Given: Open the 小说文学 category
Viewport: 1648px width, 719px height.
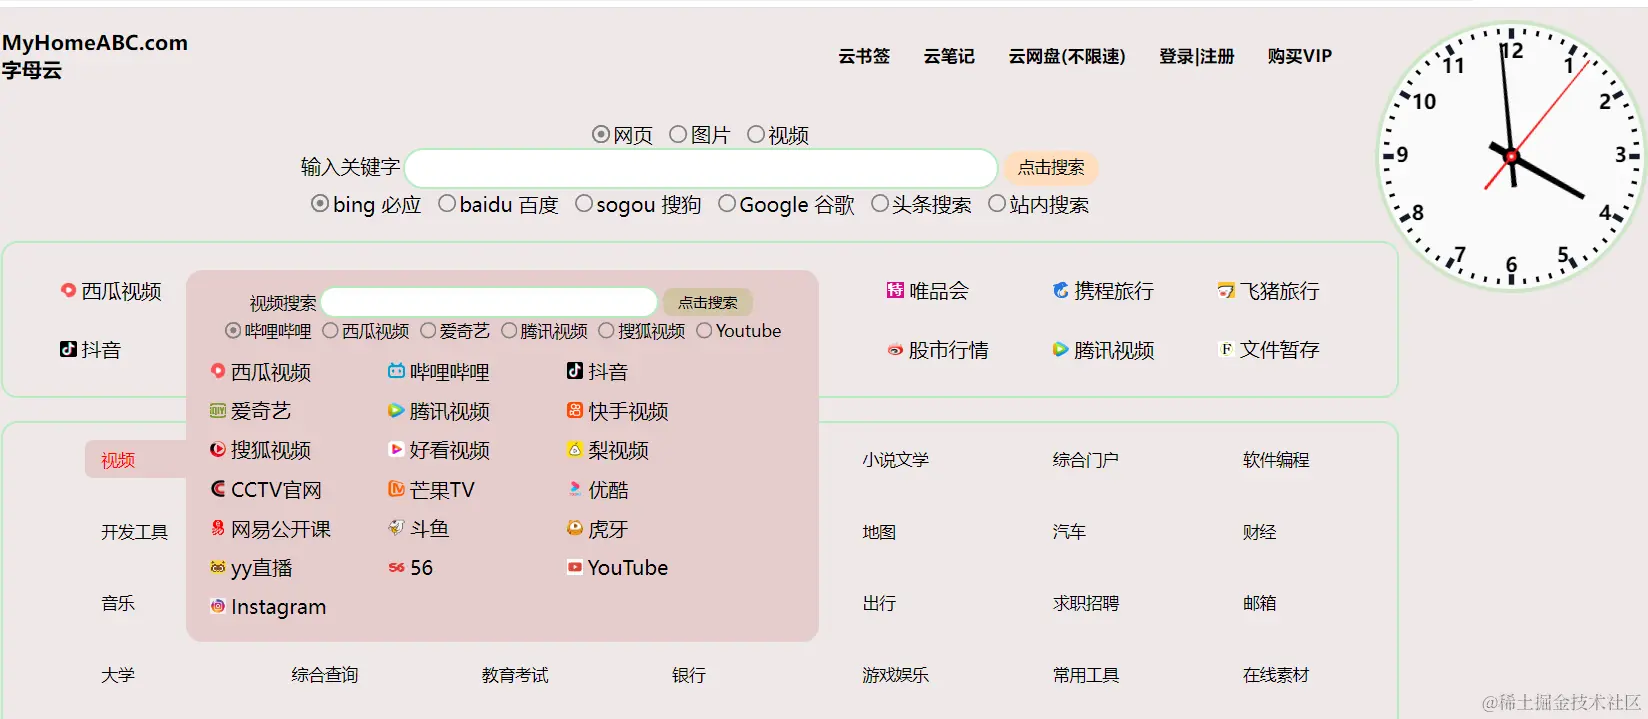Looking at the screenshot, I should click(x=896, y=460).
